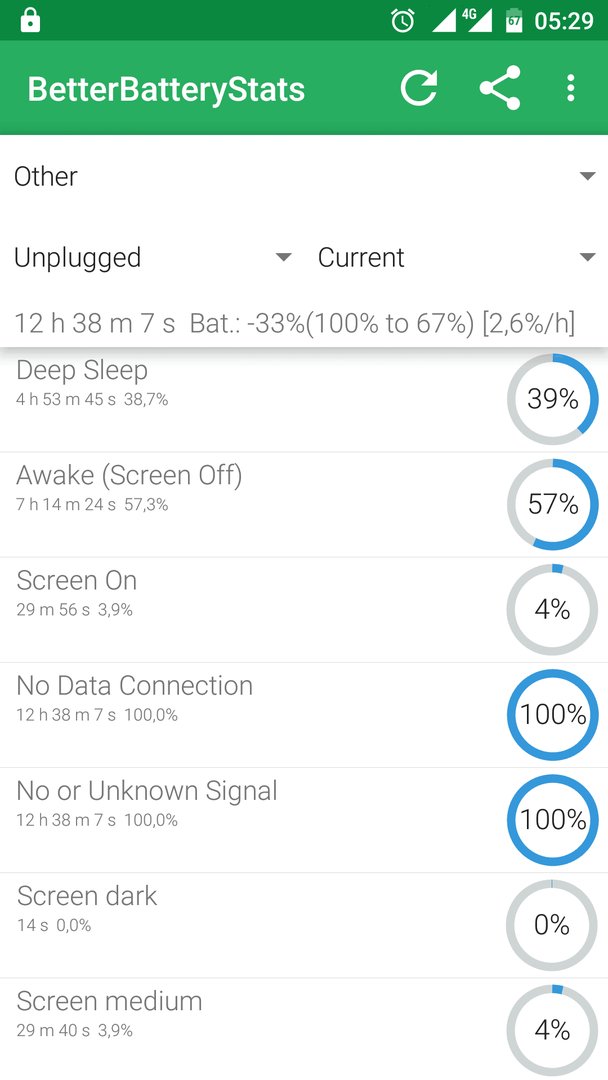Tap the Deep Sleep 39% gauge
This screenshot has width=608, height=1080.
point(552,399)
